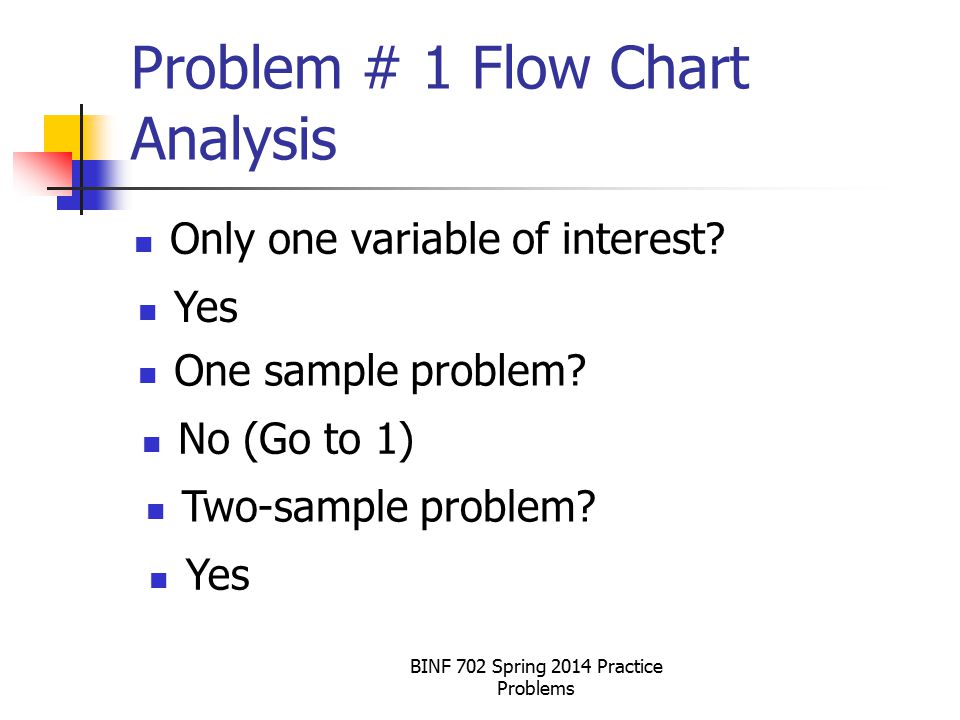Click the slide title 'Problem # 1 Flow Chart'
This screenshot has height=720, width=960.
(x=440, y=68)
